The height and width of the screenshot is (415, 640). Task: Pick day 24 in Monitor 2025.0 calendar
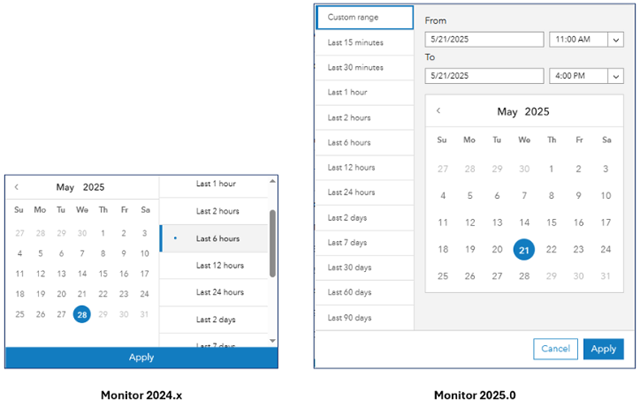(606, 250)
